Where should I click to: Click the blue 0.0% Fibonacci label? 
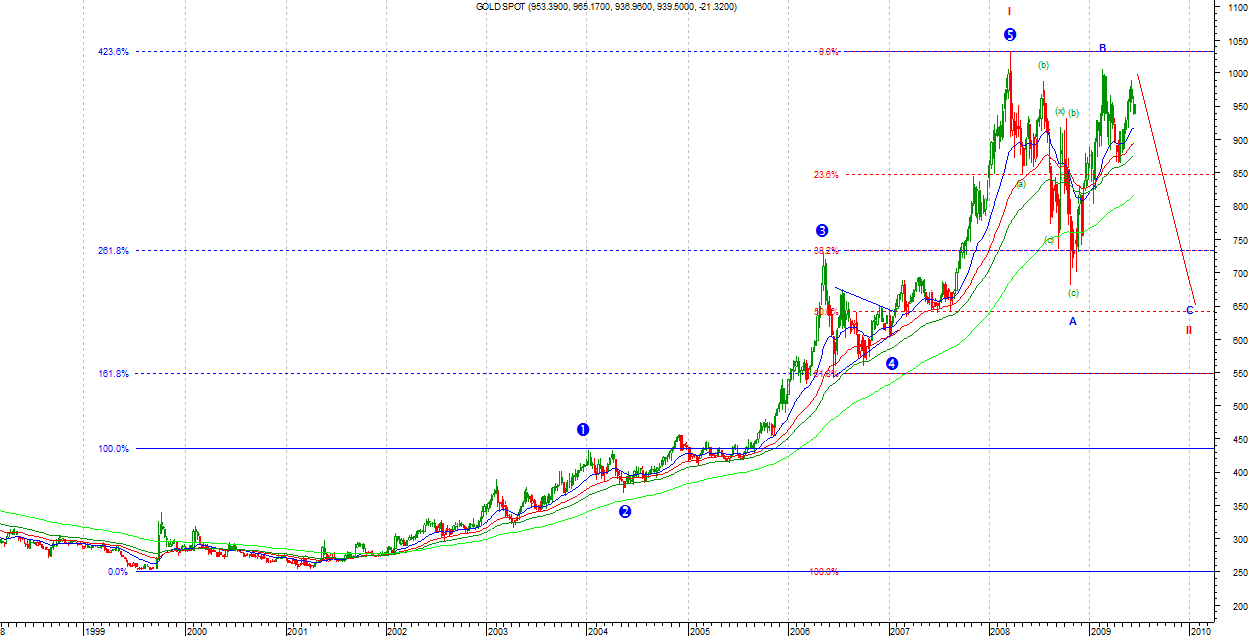(x=117, y=572)
